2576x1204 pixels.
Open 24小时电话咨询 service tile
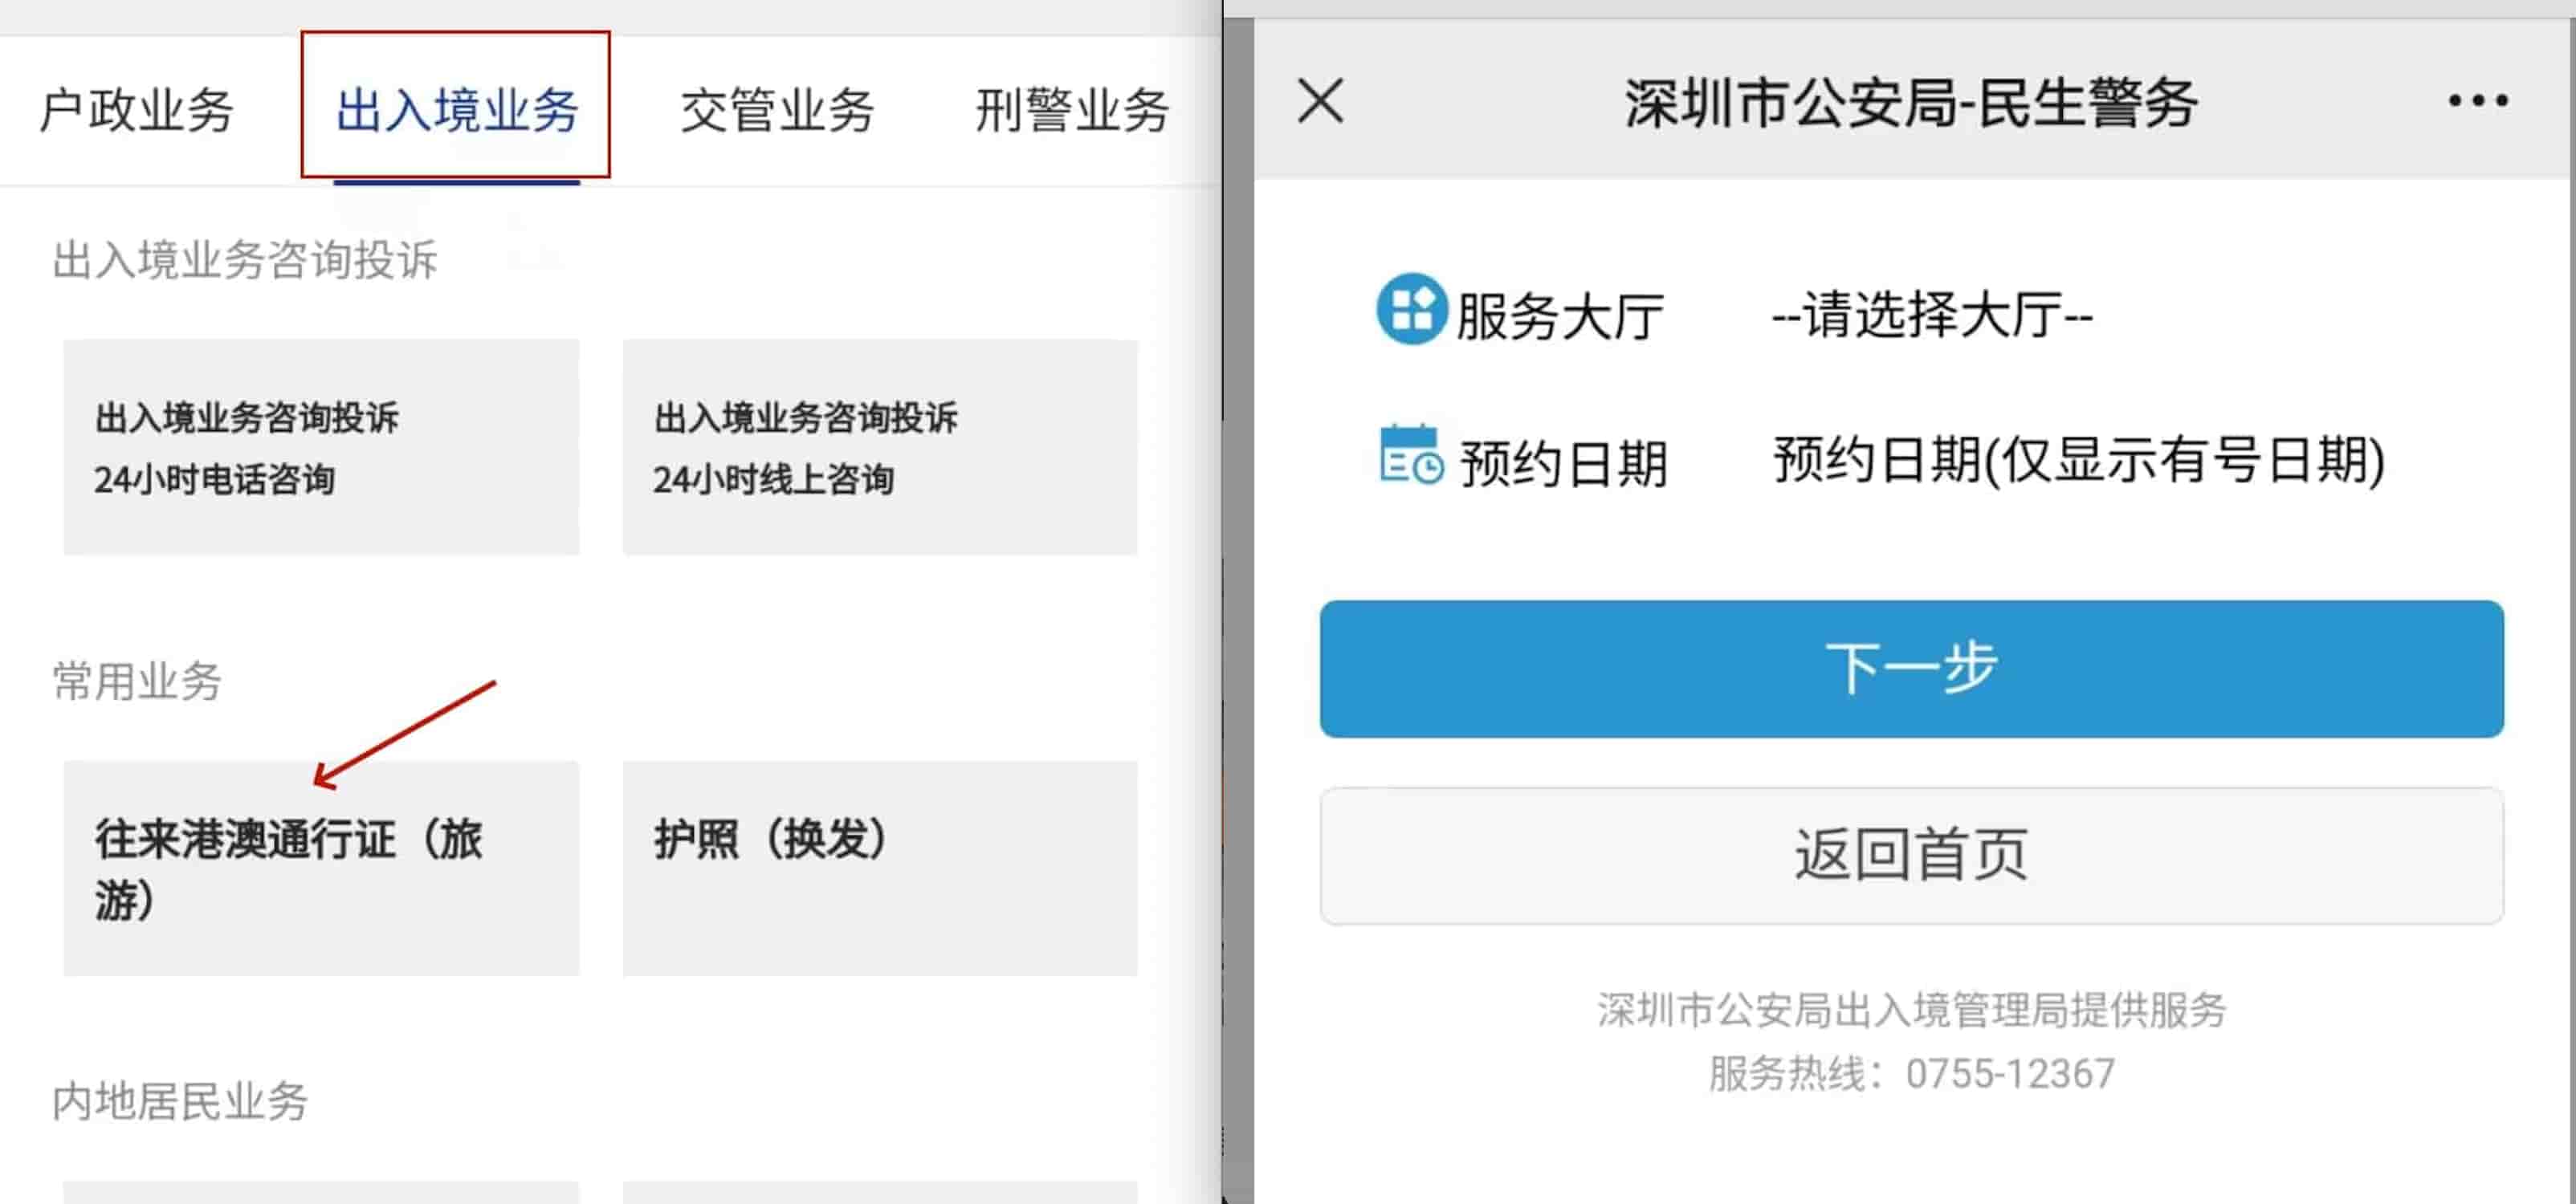click(321, 447)
